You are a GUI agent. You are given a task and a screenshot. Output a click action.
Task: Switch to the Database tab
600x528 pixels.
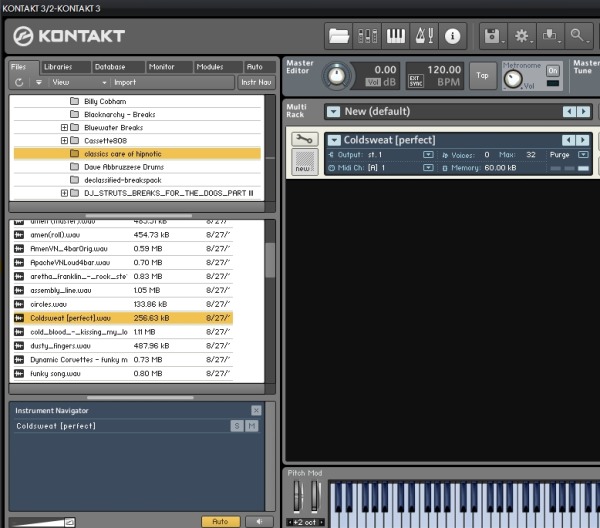(x=118, y=67)
